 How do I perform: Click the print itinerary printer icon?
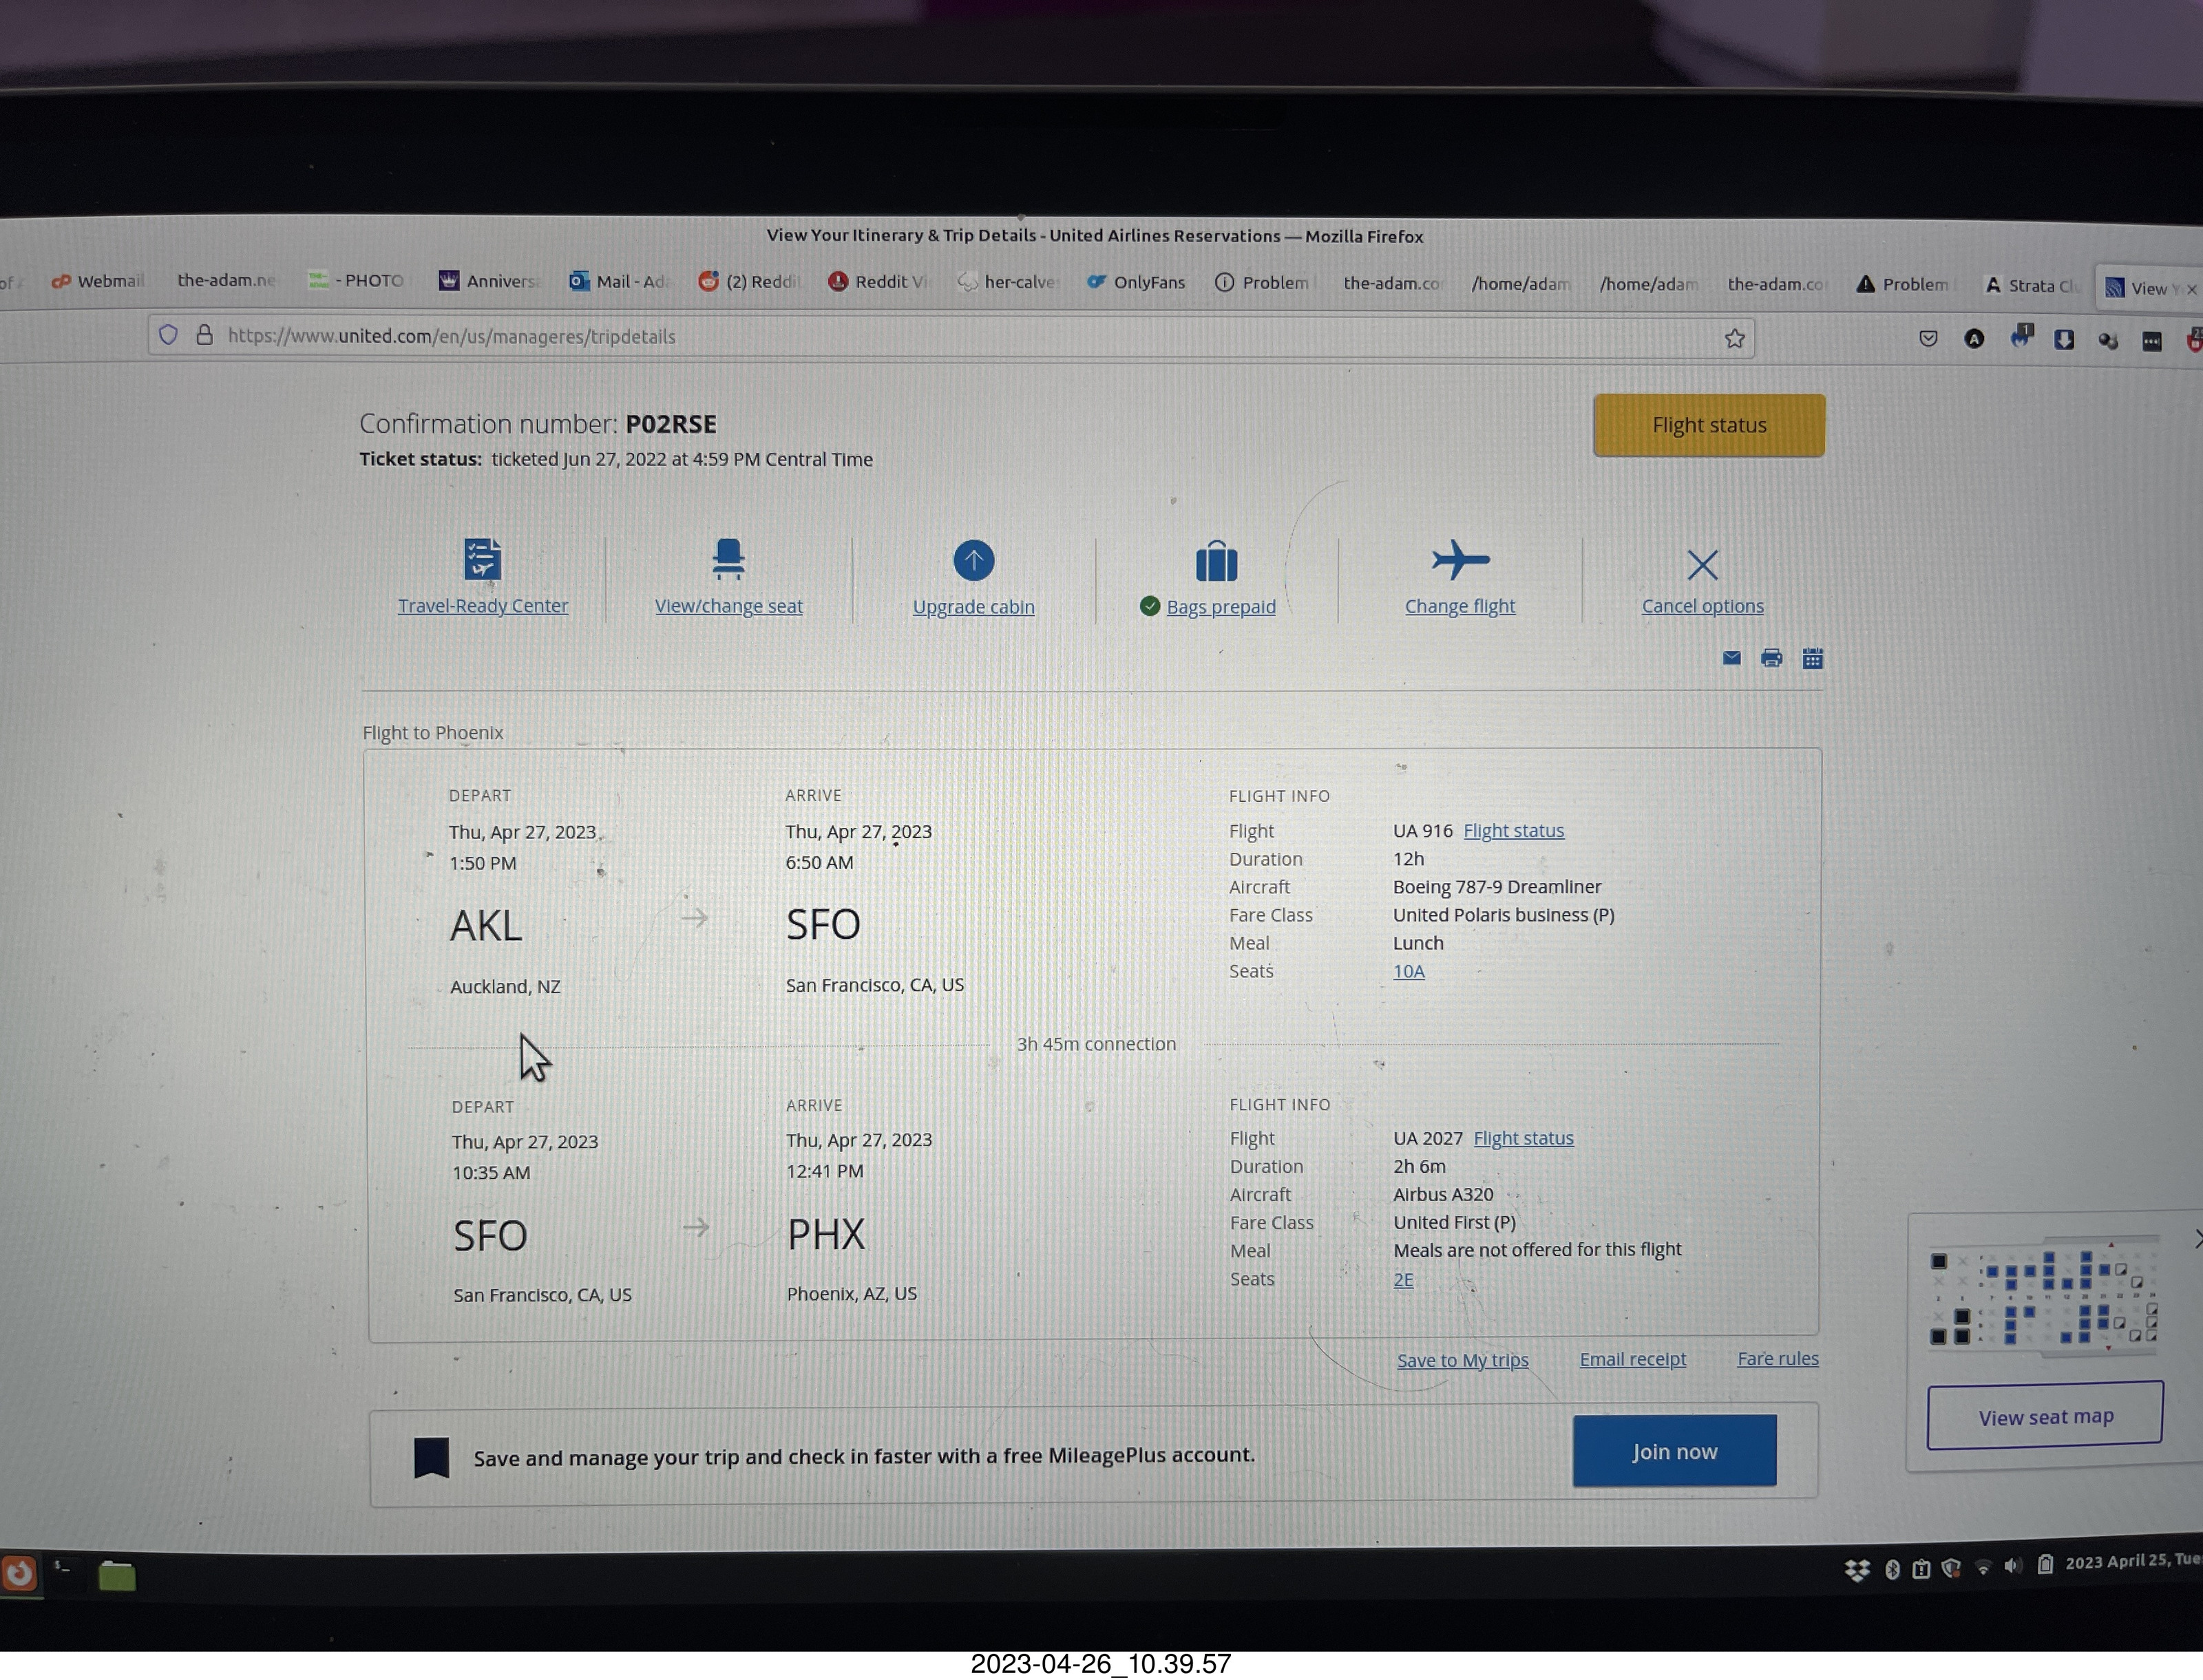coord(1771,658)
